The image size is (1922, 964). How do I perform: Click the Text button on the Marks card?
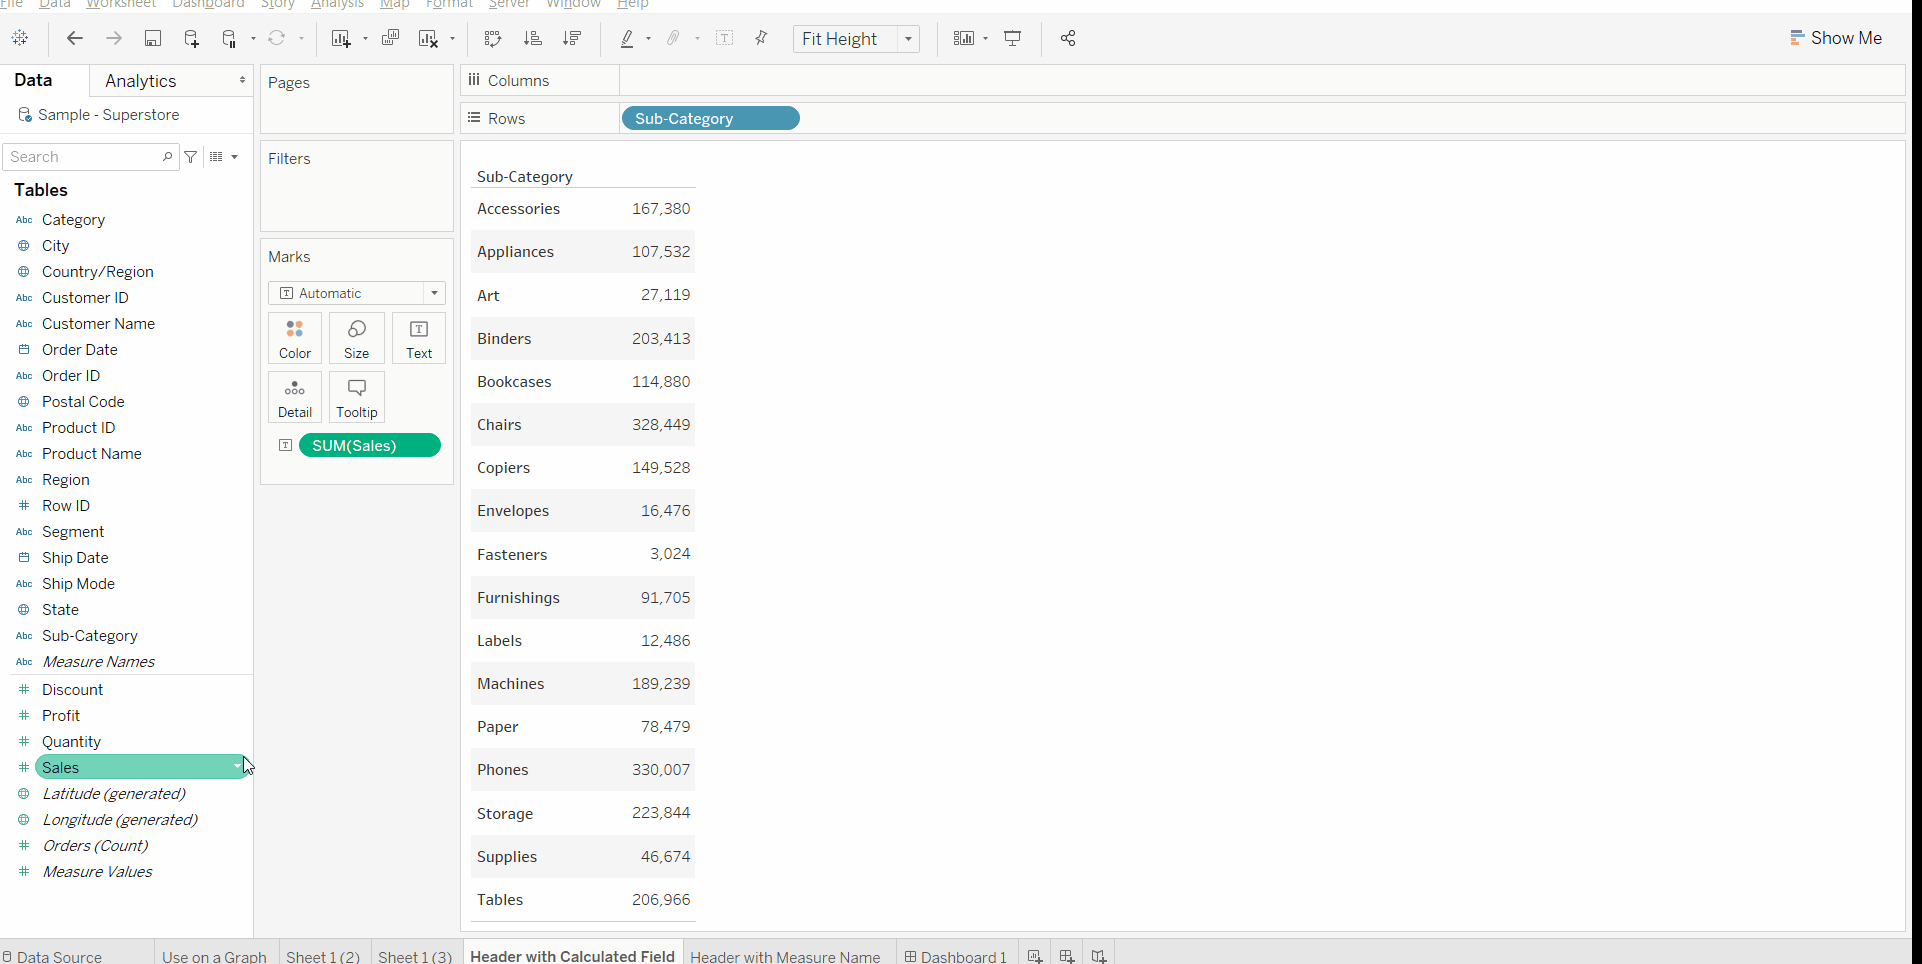[x=419, y=338]
